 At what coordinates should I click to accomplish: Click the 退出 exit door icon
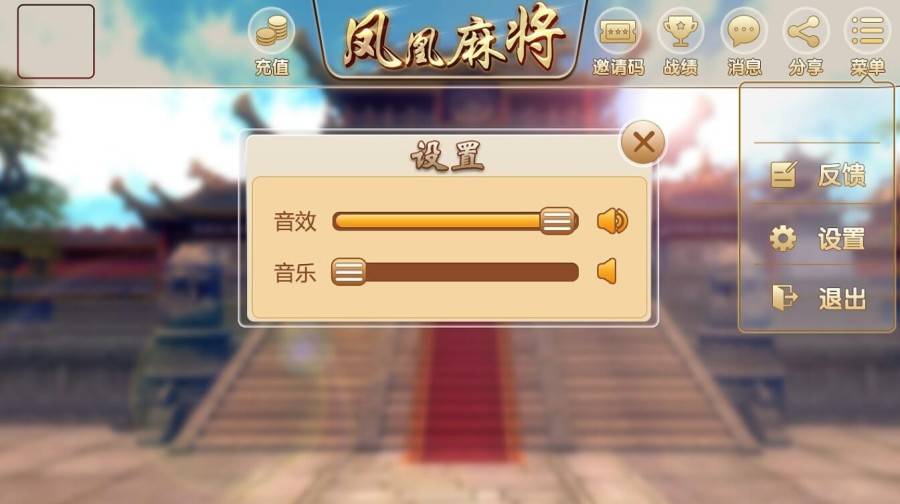784,298
